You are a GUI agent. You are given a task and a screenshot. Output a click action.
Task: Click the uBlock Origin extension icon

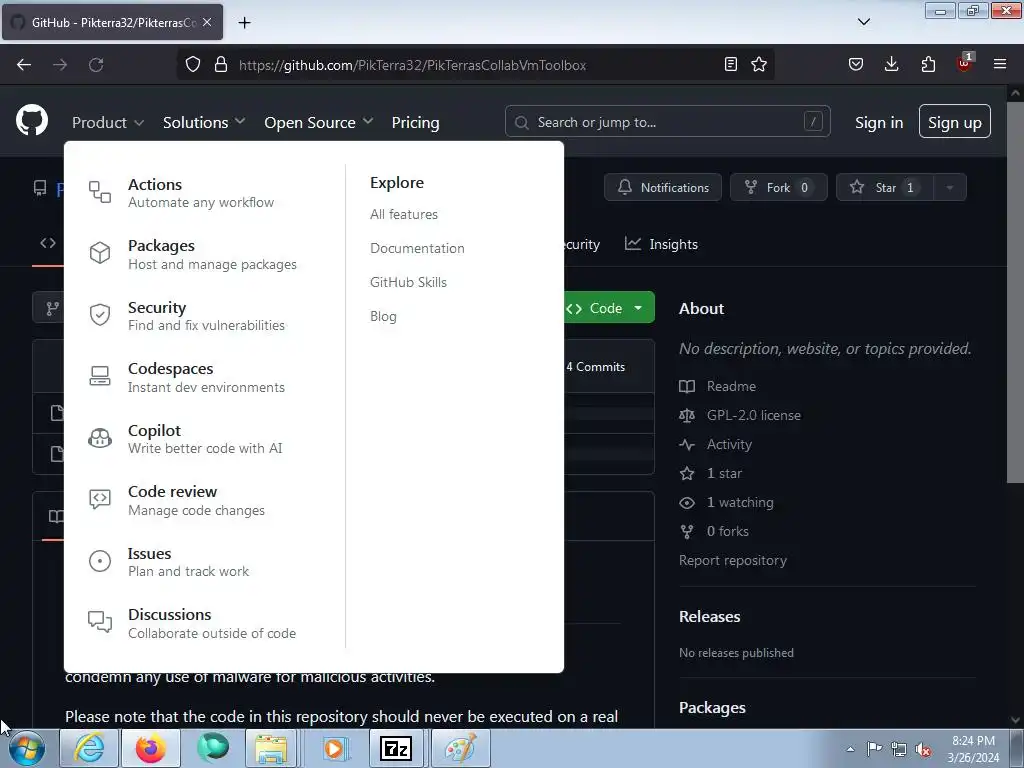(x=964, y=63)
